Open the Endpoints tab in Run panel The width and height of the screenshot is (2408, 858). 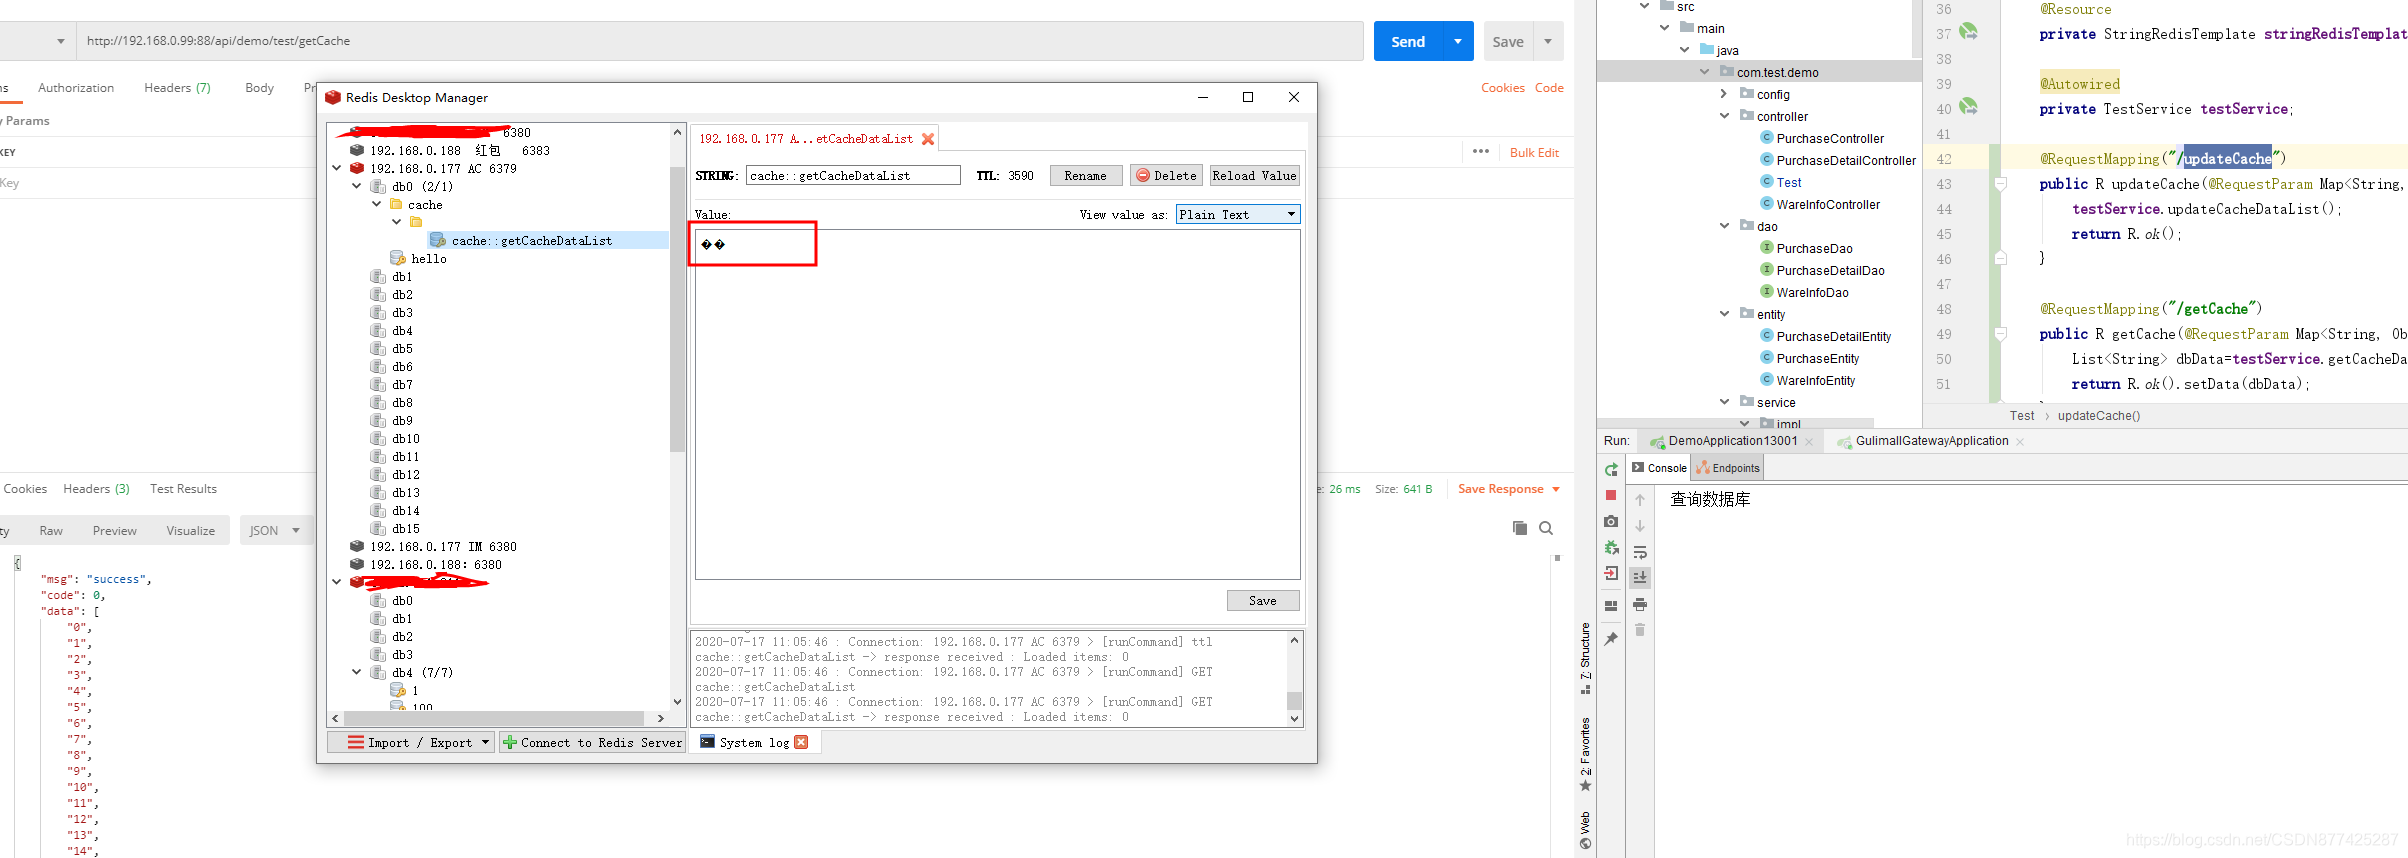pos(1728,468)
